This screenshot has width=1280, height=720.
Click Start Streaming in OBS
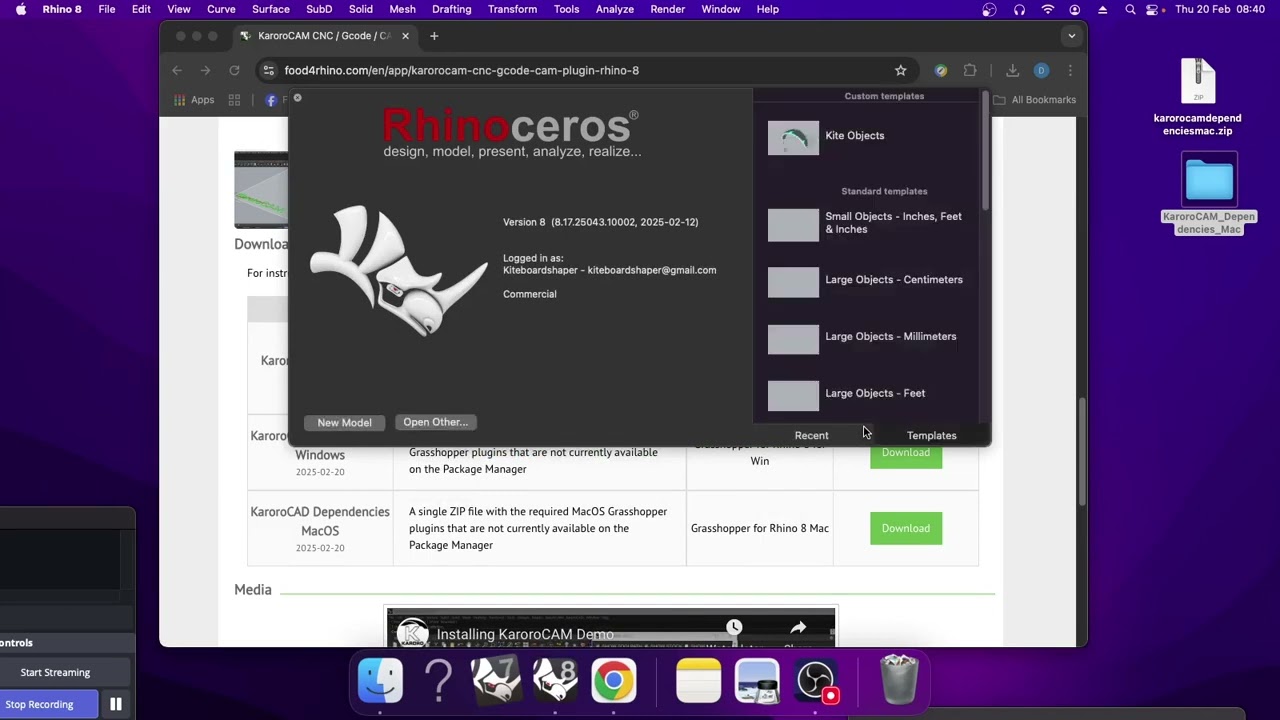click(x=55, y=672)
